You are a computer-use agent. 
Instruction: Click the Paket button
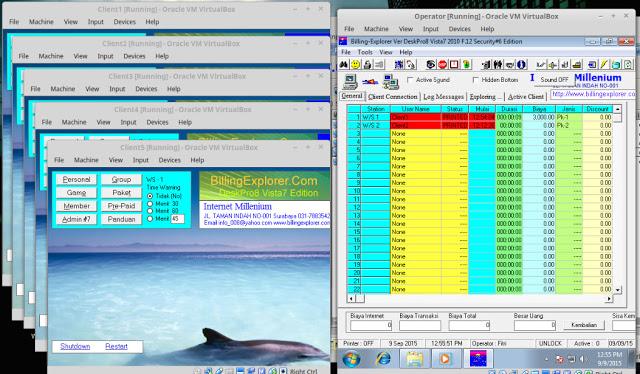(121, 193)
